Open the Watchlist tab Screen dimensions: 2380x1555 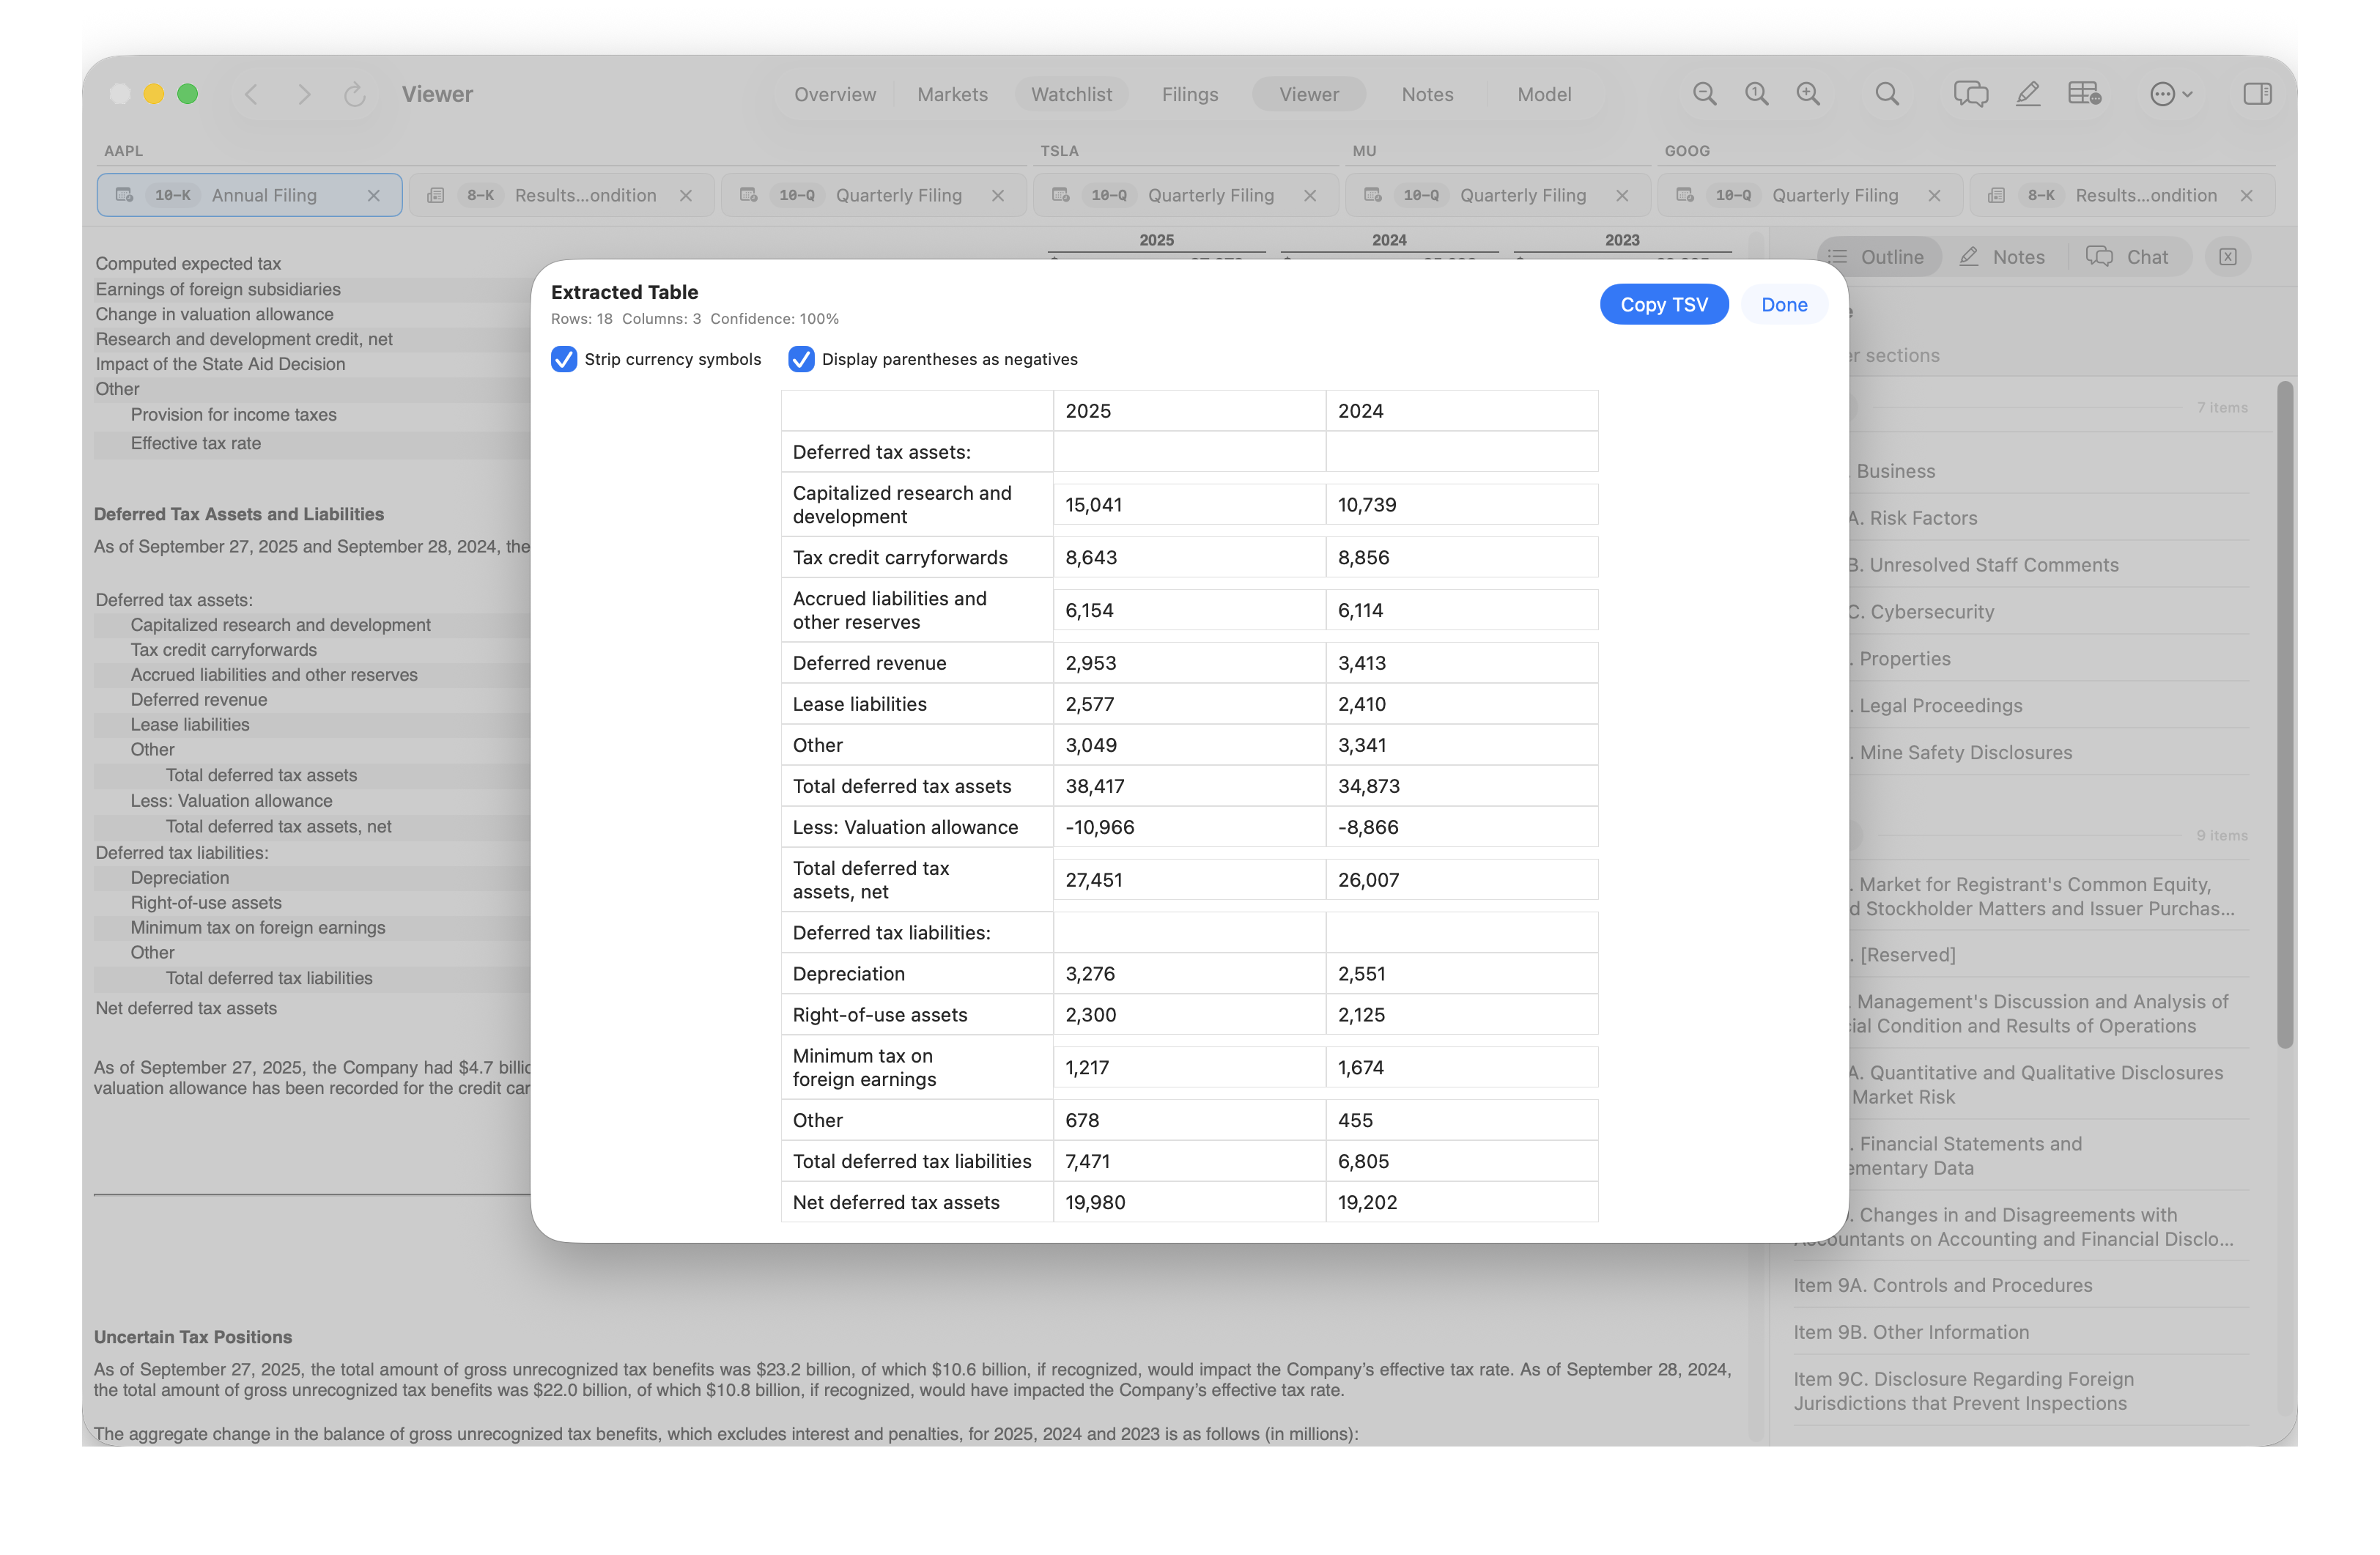[x=1071, y=94]
